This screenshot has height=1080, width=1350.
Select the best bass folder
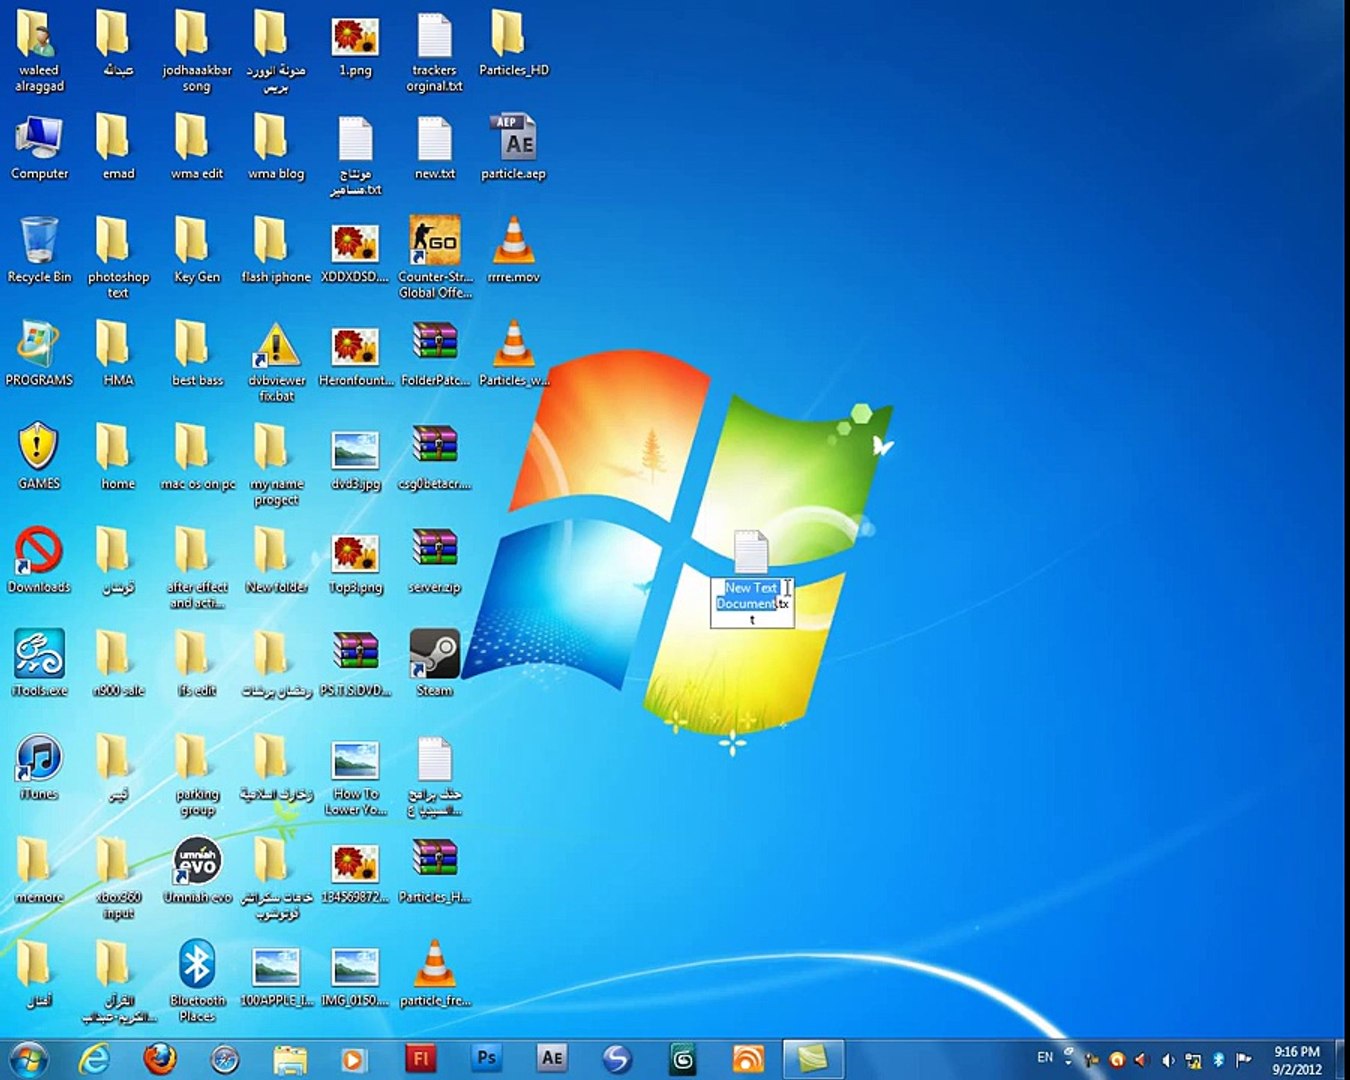(197, 353)
